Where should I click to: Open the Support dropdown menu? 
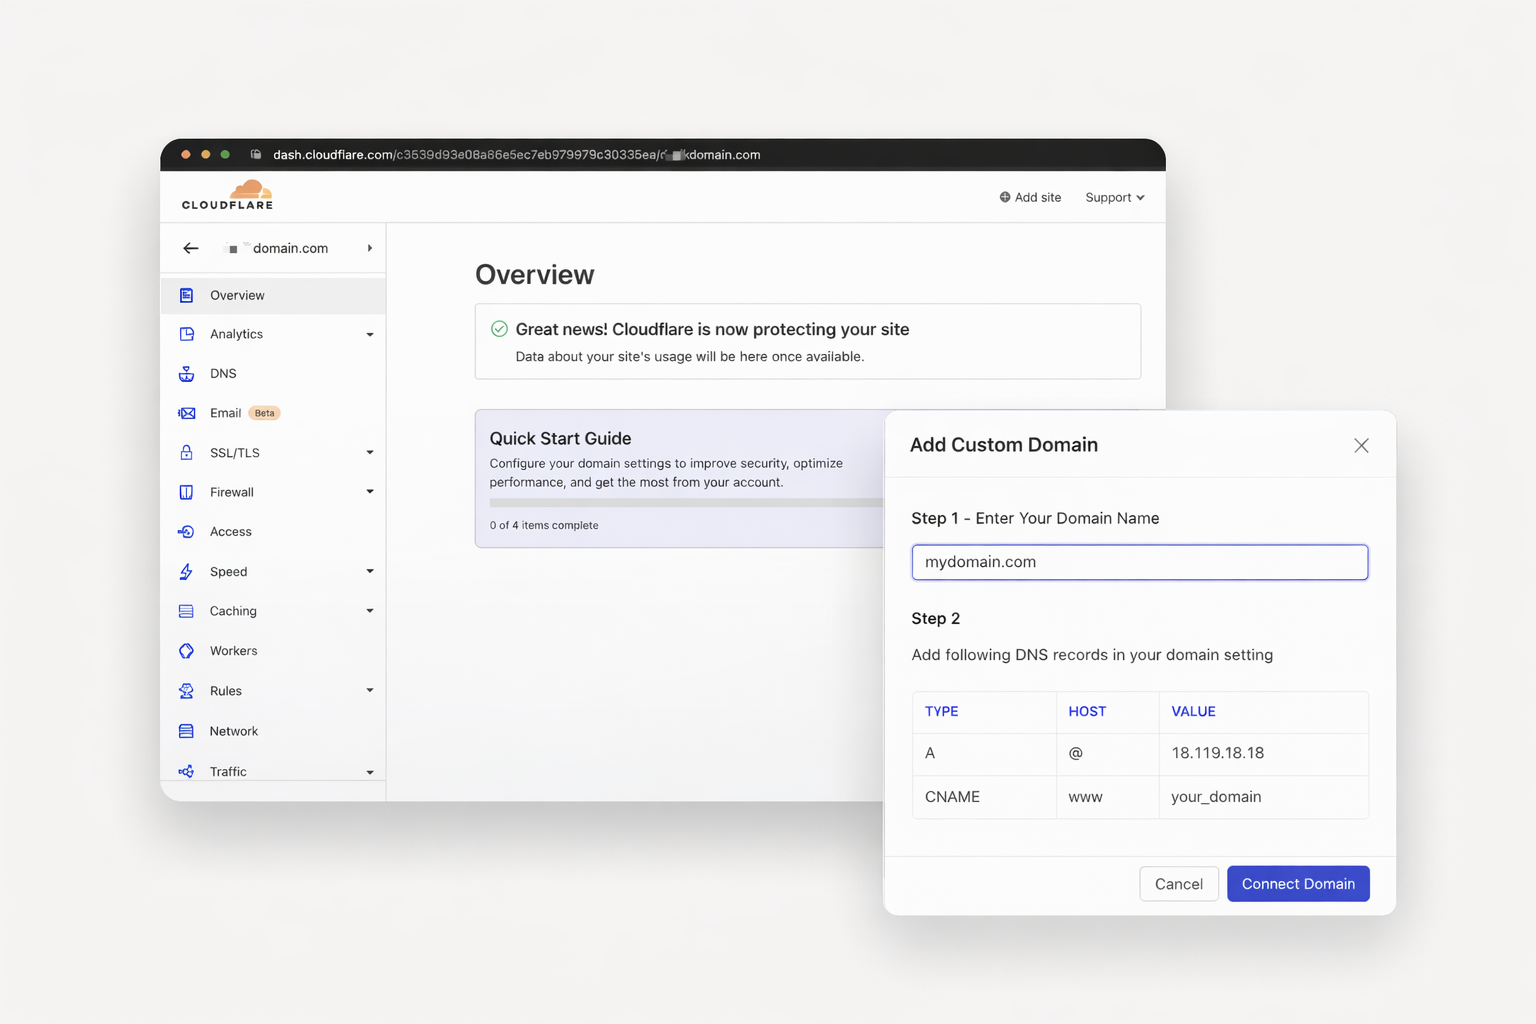pos(1114,198)
